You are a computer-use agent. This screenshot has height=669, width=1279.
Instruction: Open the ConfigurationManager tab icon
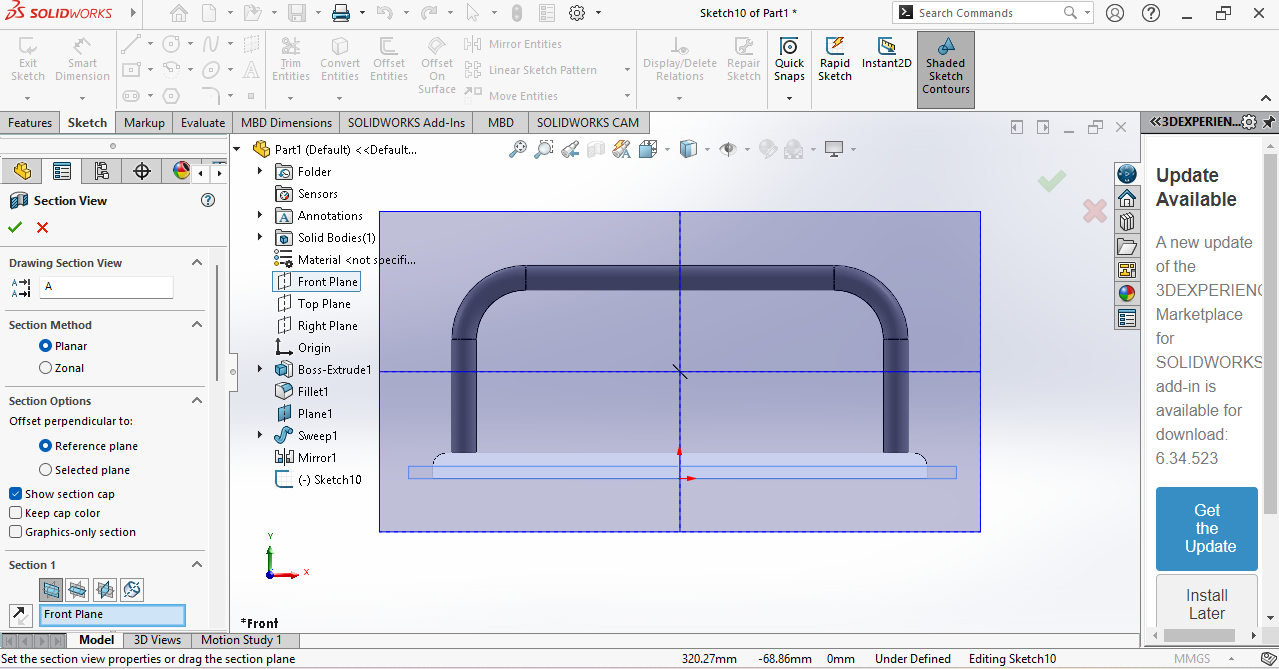[101, 171]
